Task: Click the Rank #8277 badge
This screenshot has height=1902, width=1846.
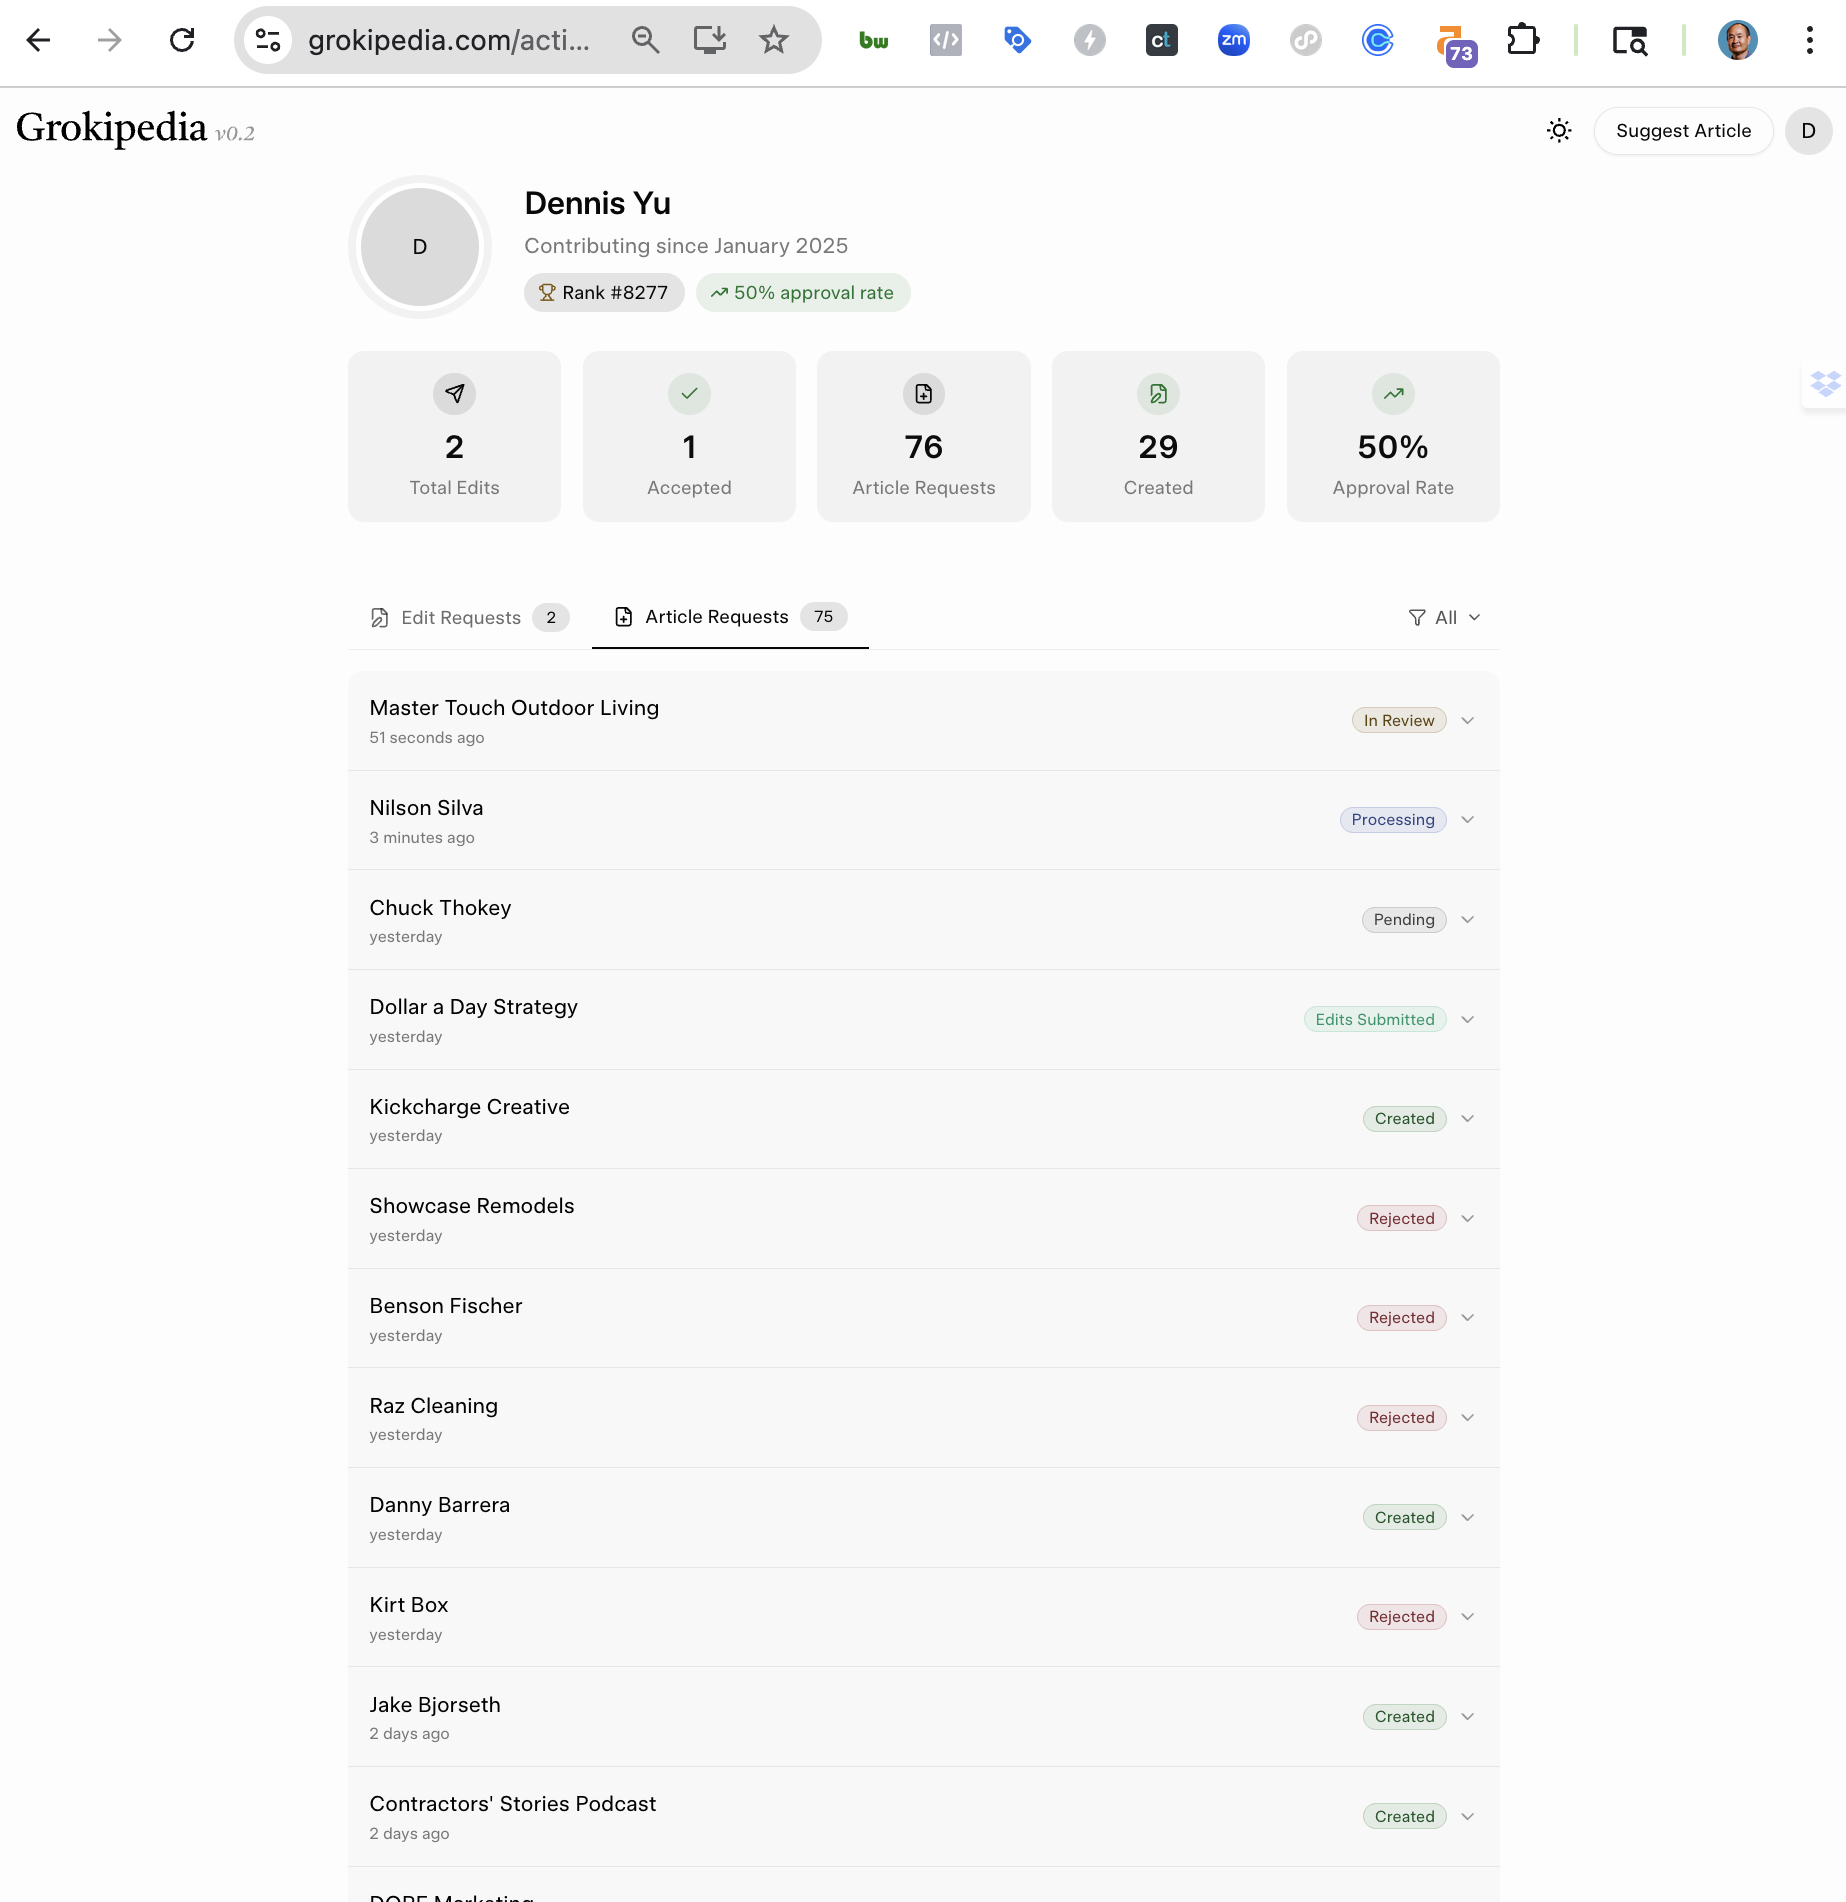Action: (x=604, y=293)
